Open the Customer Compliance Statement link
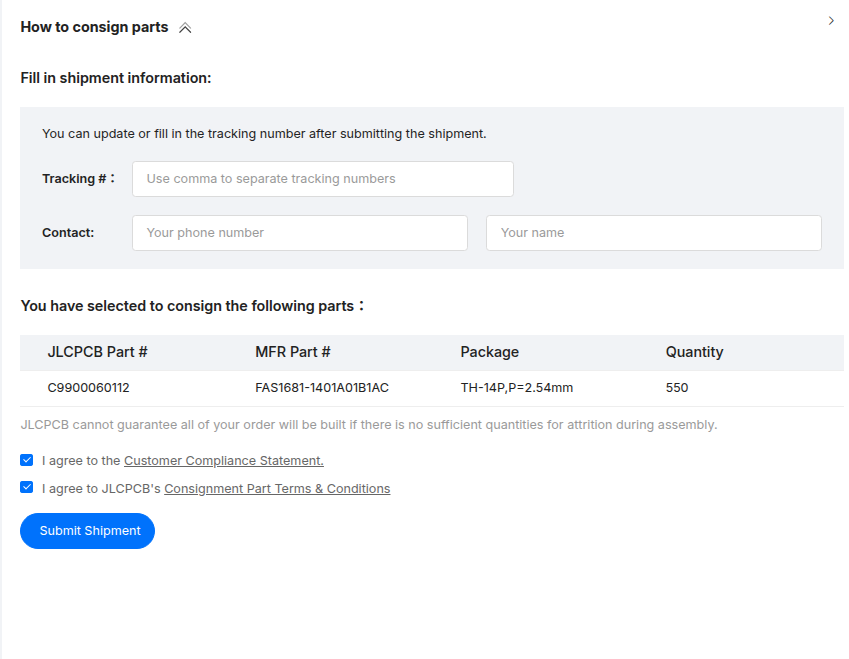Screen dimensions: 849x659 (223, 461)
